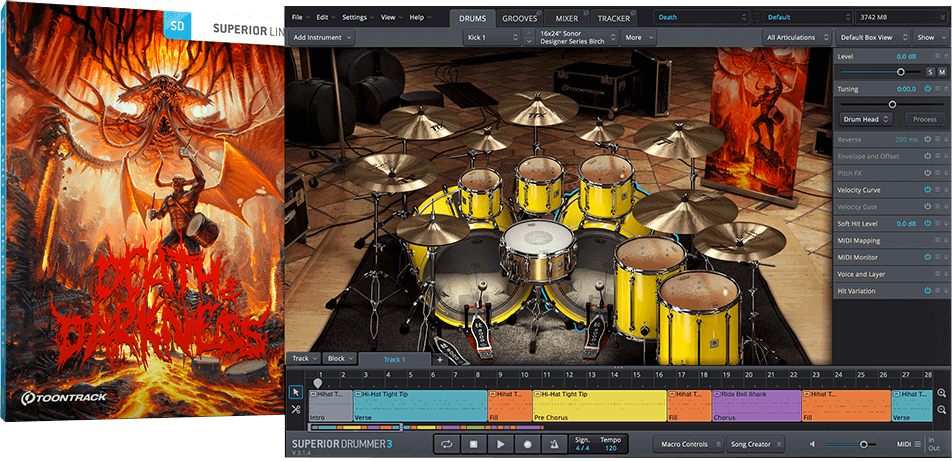This screenshot has width=952, height=461.
Task: Mute the instrument with M button
Action: tap(942, 72)
